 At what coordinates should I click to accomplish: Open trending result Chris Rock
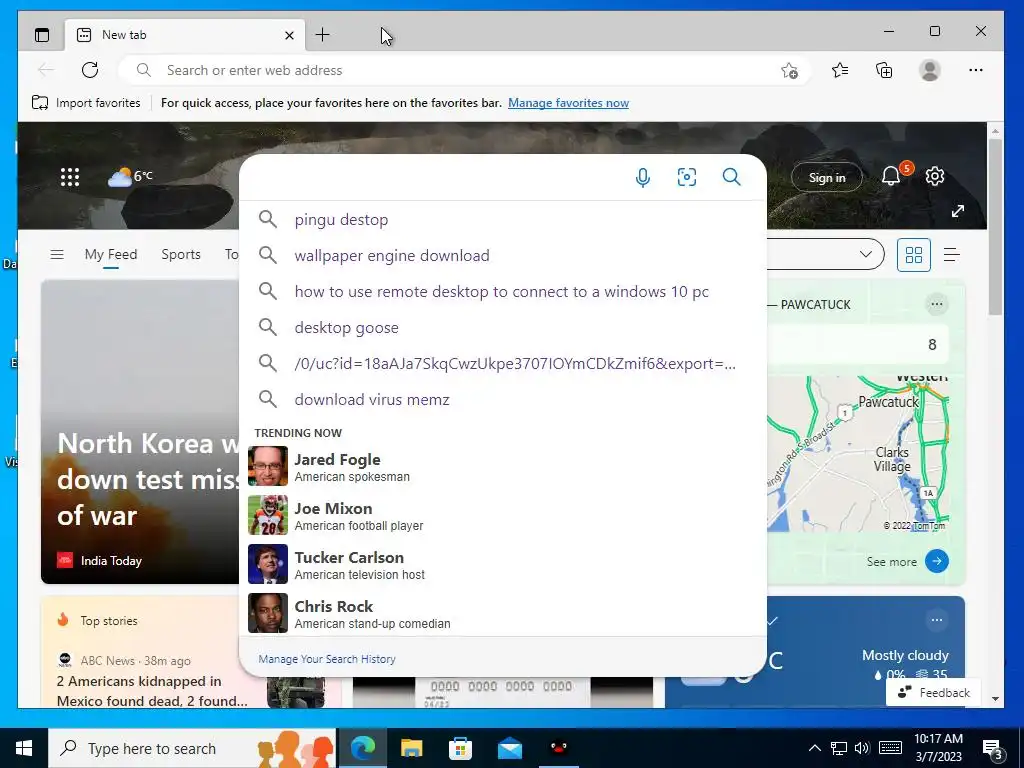(x=503, y=613)
